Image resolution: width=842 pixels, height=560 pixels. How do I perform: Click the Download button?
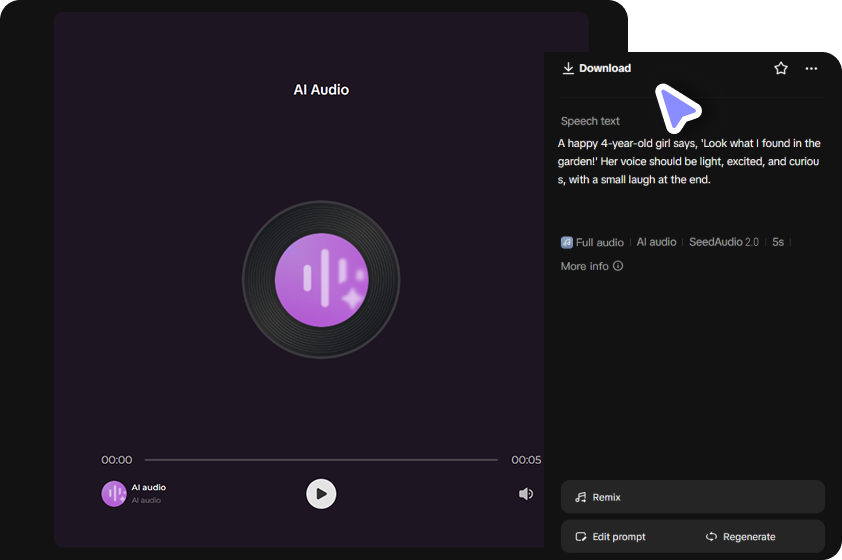pyautogui.click(x=597, y=68)
